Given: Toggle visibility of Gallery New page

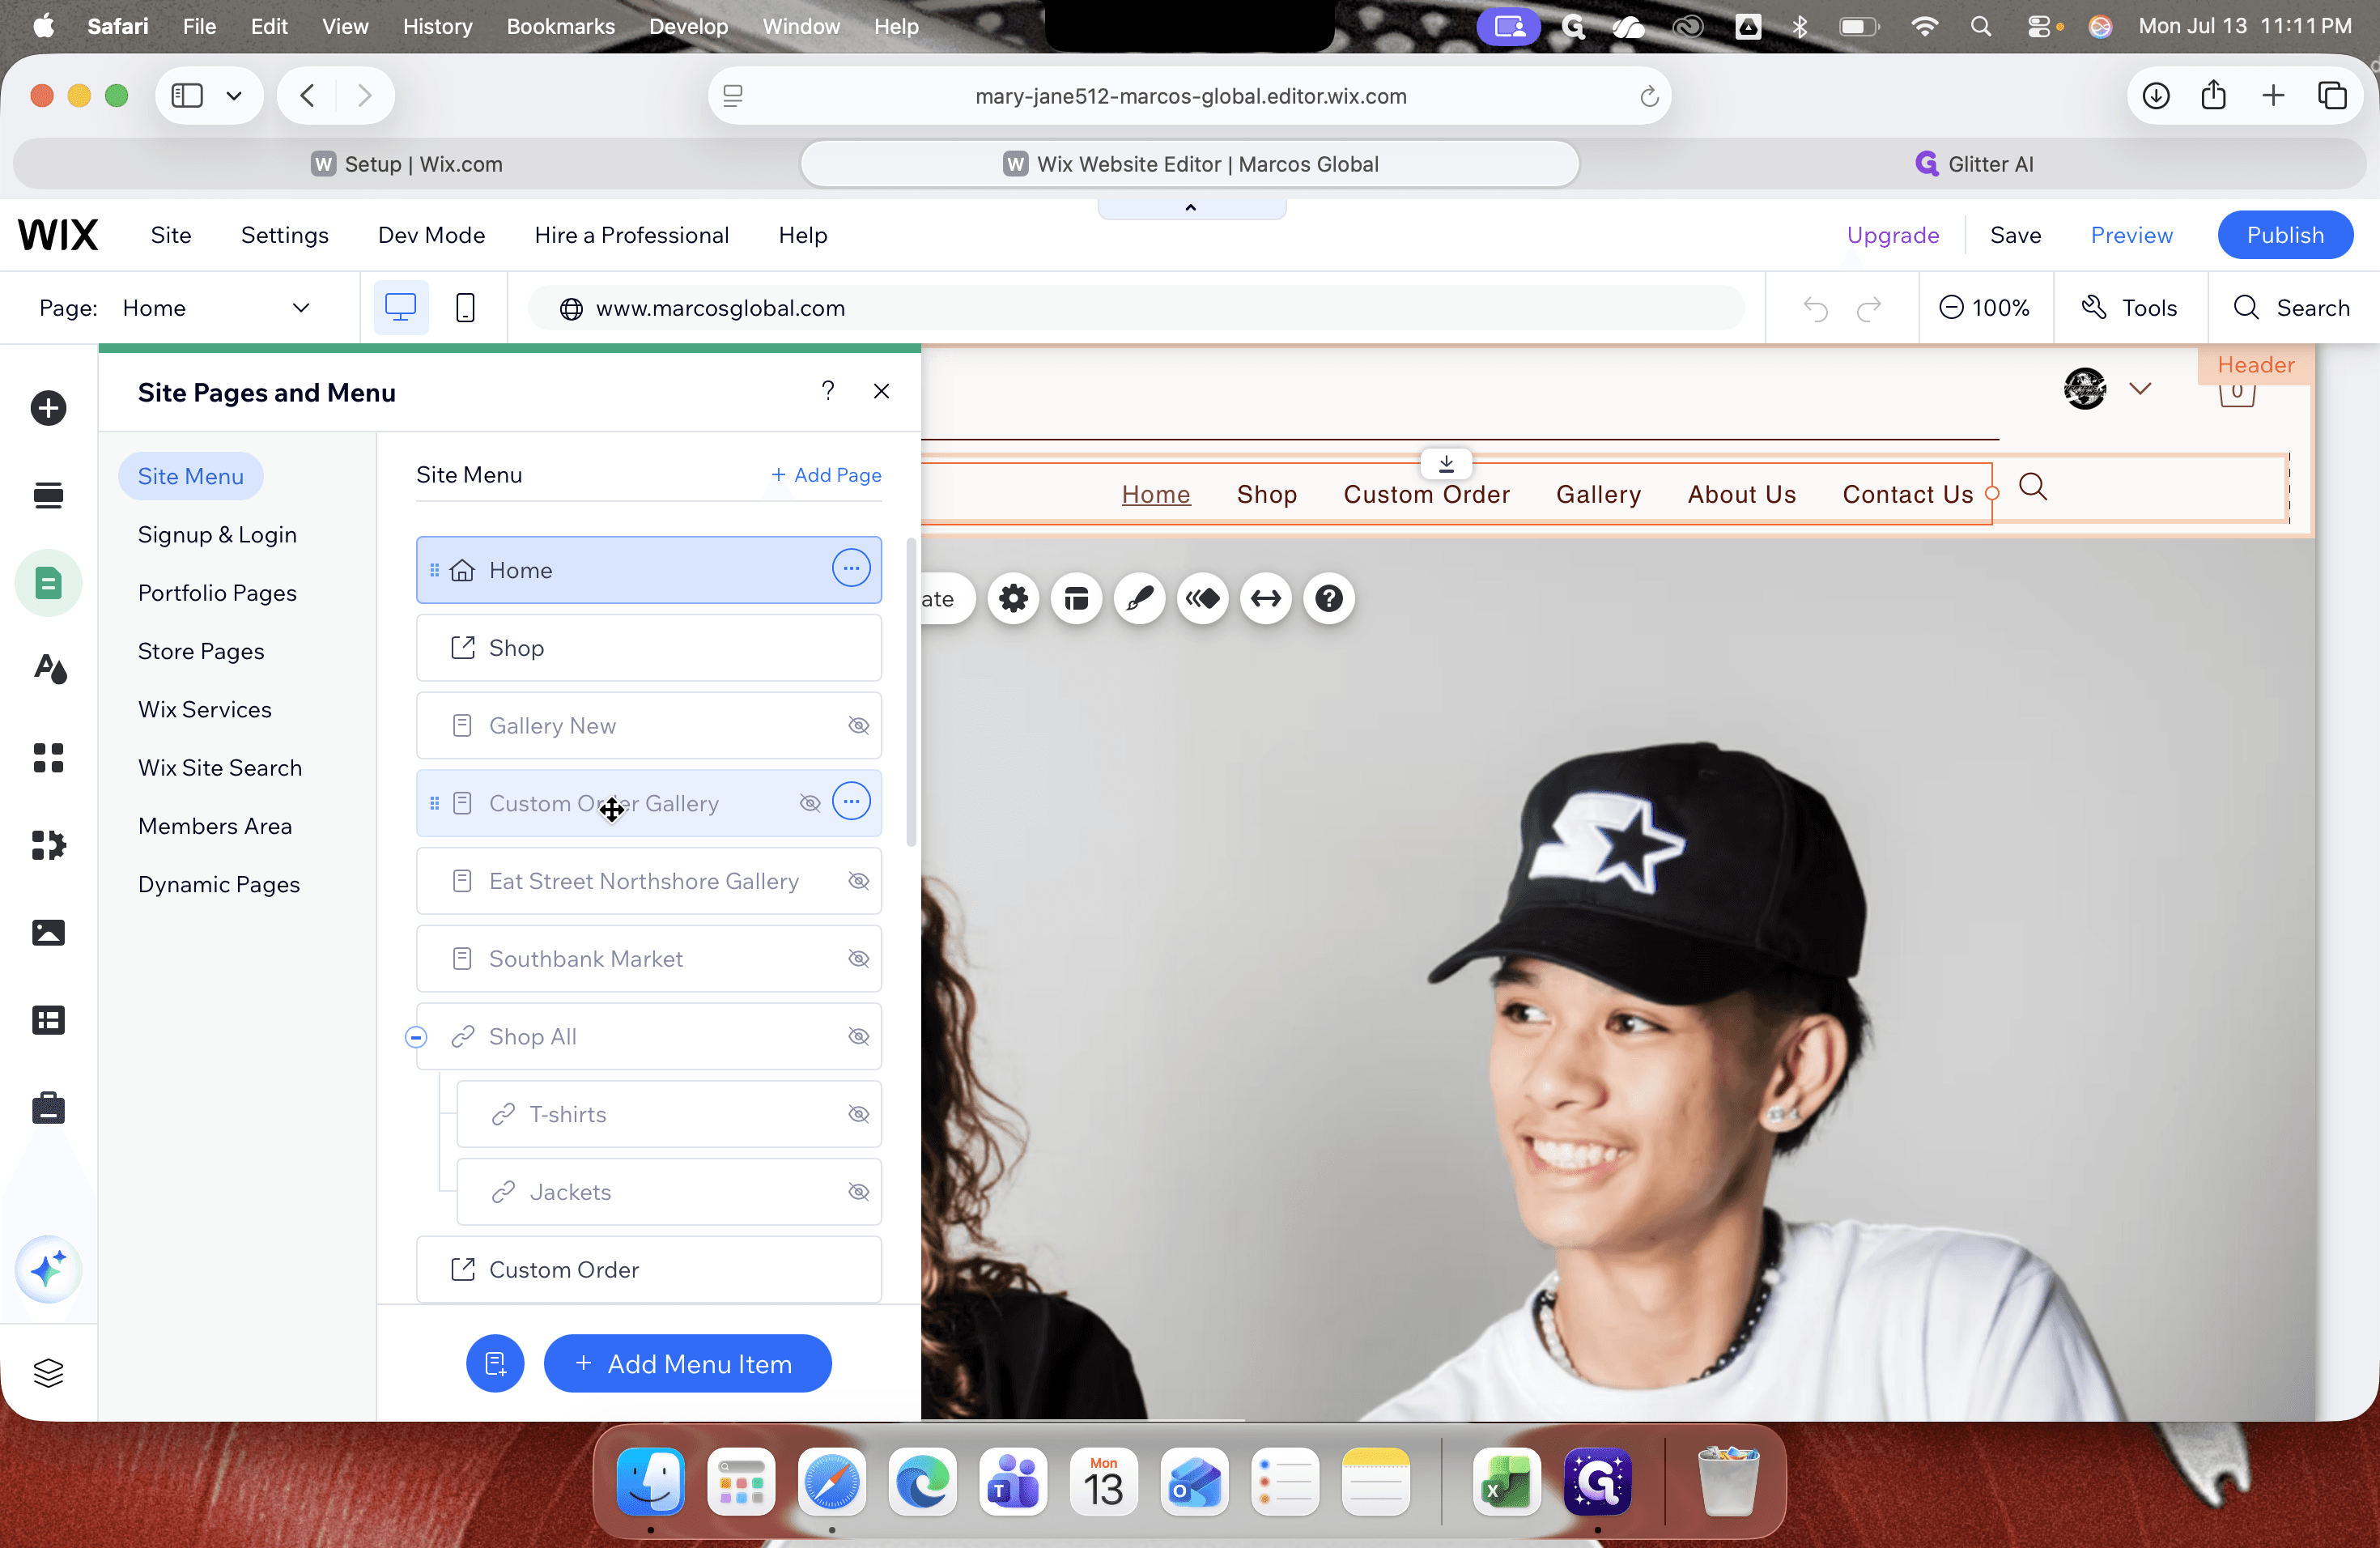Looking at the screenshot, I should coord(858,725).
